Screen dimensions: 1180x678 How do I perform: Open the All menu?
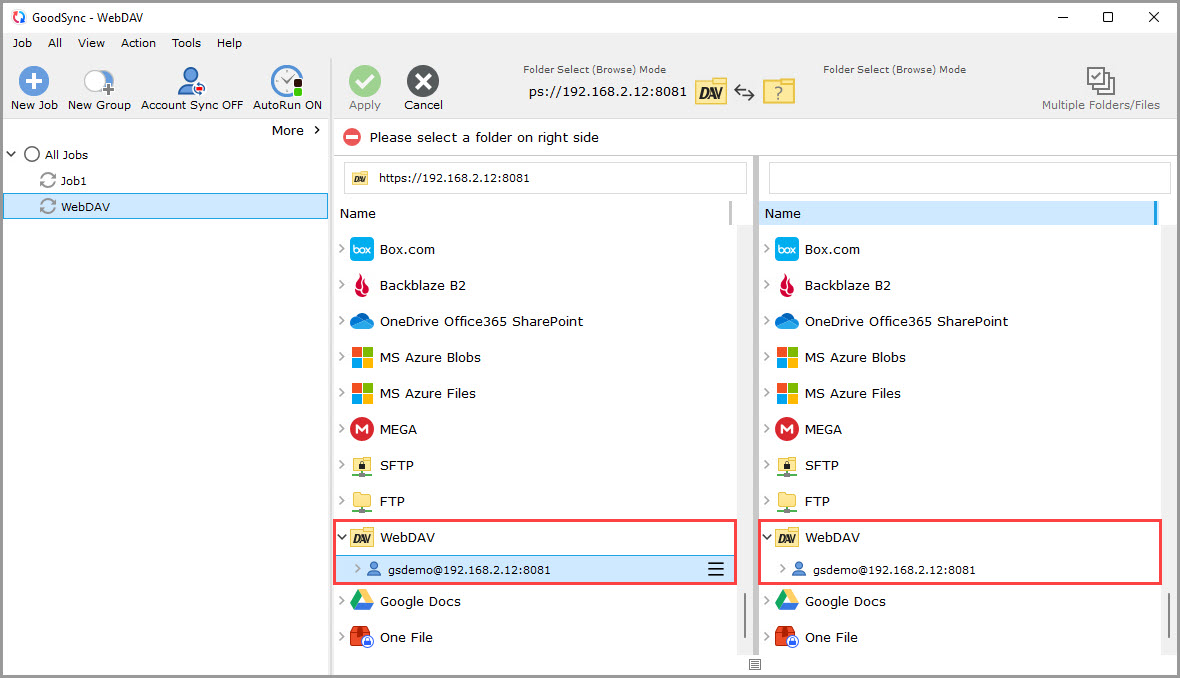pos(55,43)
